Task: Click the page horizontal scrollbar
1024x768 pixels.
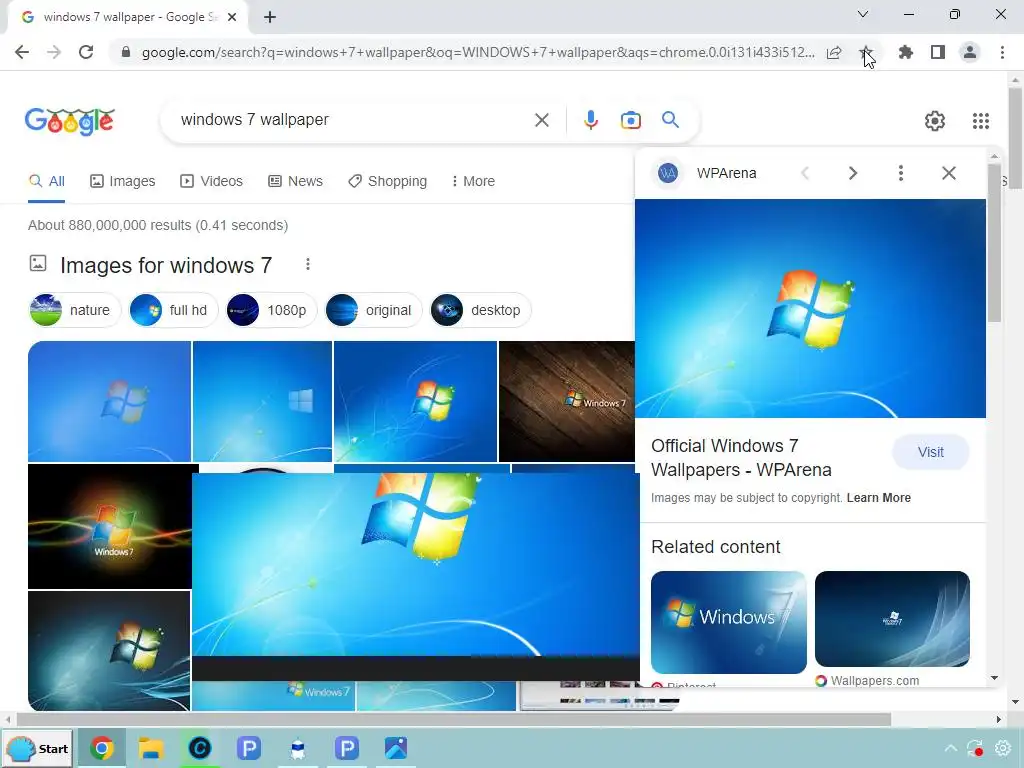Action: [454, 720]
